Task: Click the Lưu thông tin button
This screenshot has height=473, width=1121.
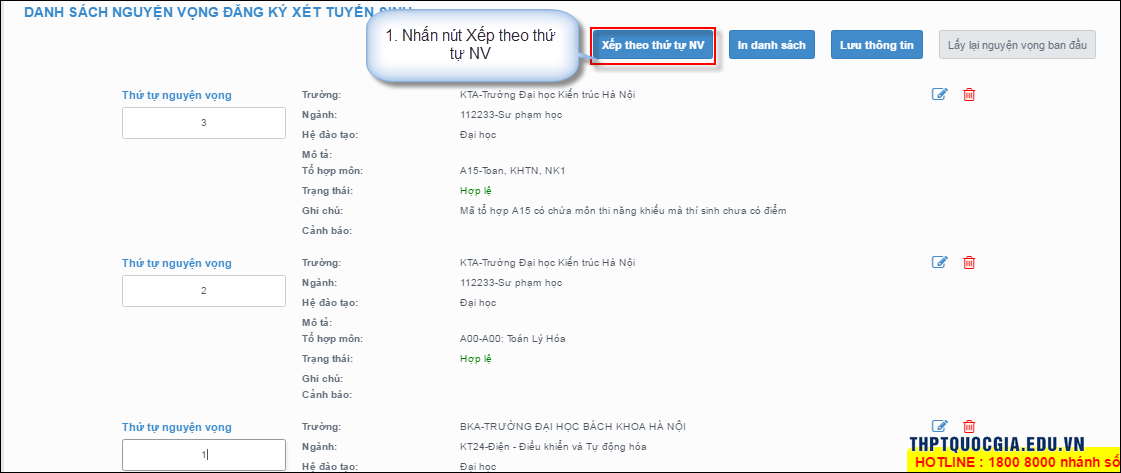Action: point(876,44)
